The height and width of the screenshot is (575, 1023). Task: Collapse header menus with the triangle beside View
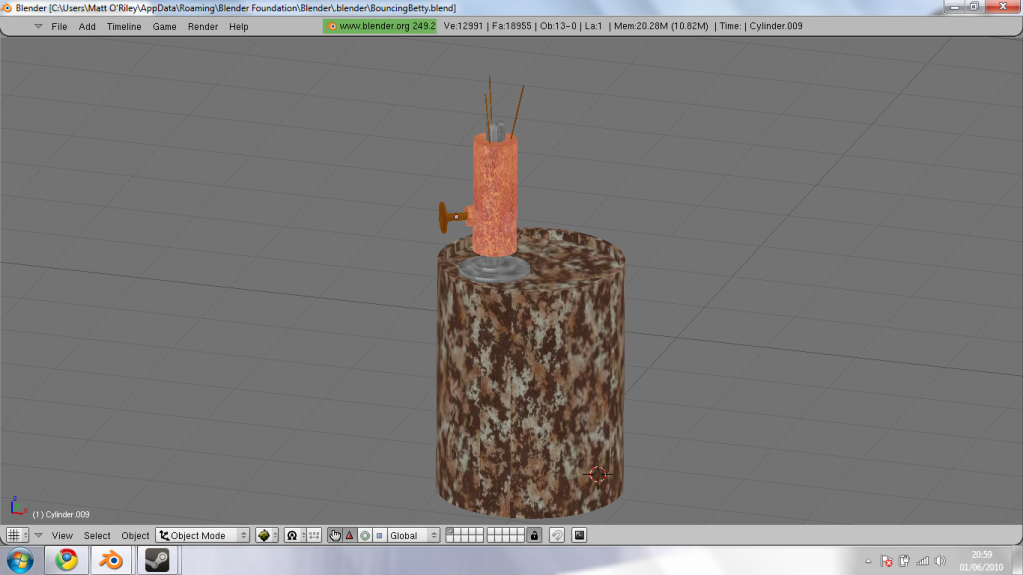(x=38, y=535)
